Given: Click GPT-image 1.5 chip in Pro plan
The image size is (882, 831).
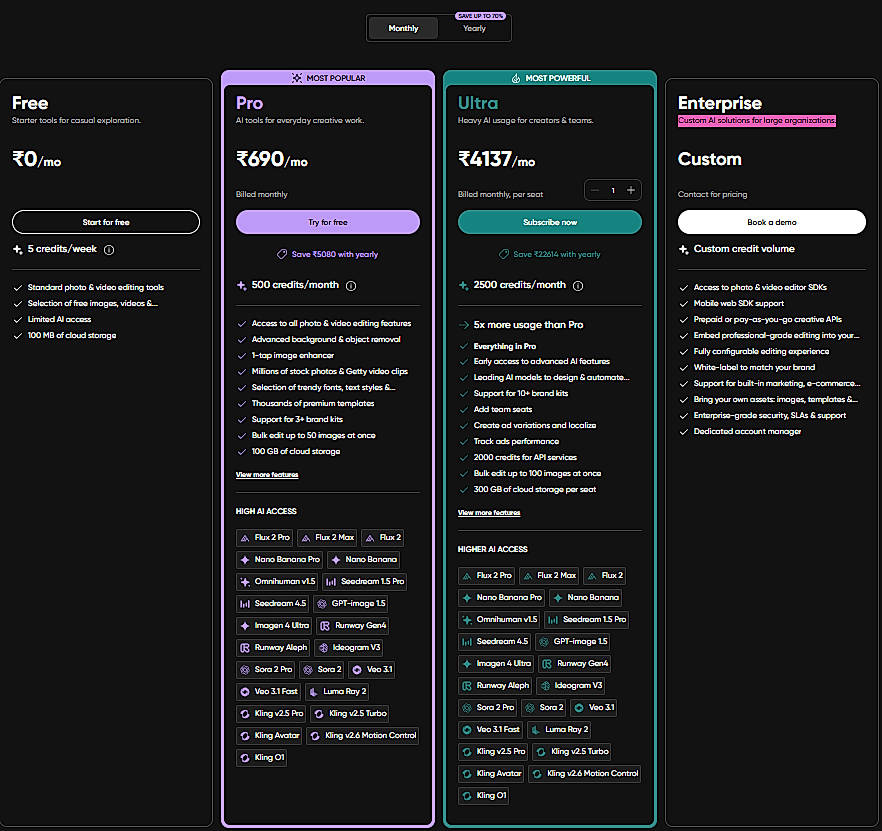Looking at the screenshot, I should coord(350,603).
